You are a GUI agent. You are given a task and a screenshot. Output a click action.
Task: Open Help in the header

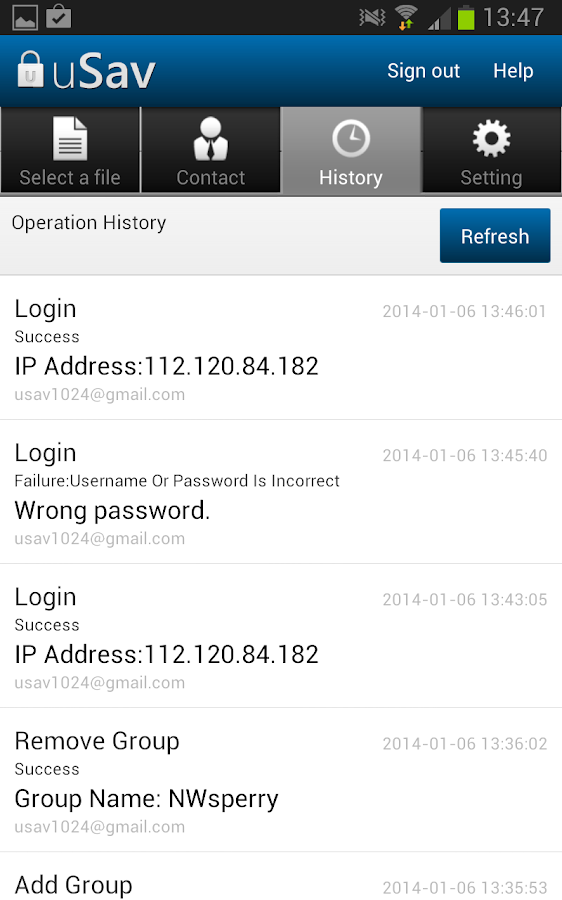click(513, 71)
